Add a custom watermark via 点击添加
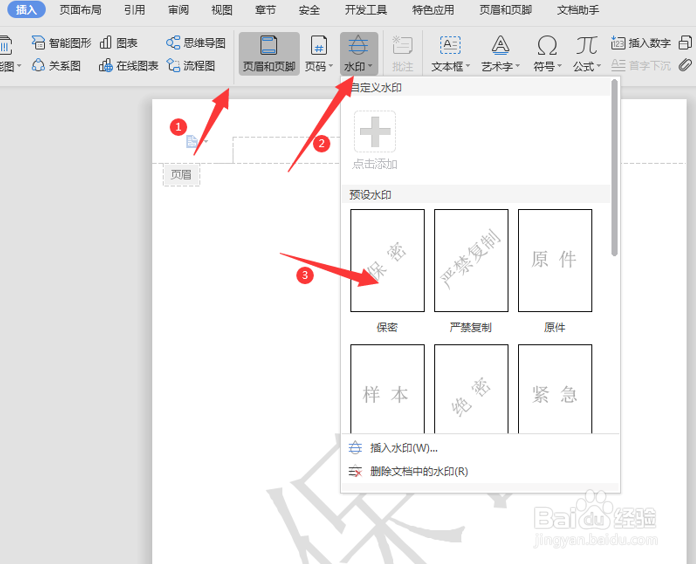 (x=375, y=140)
